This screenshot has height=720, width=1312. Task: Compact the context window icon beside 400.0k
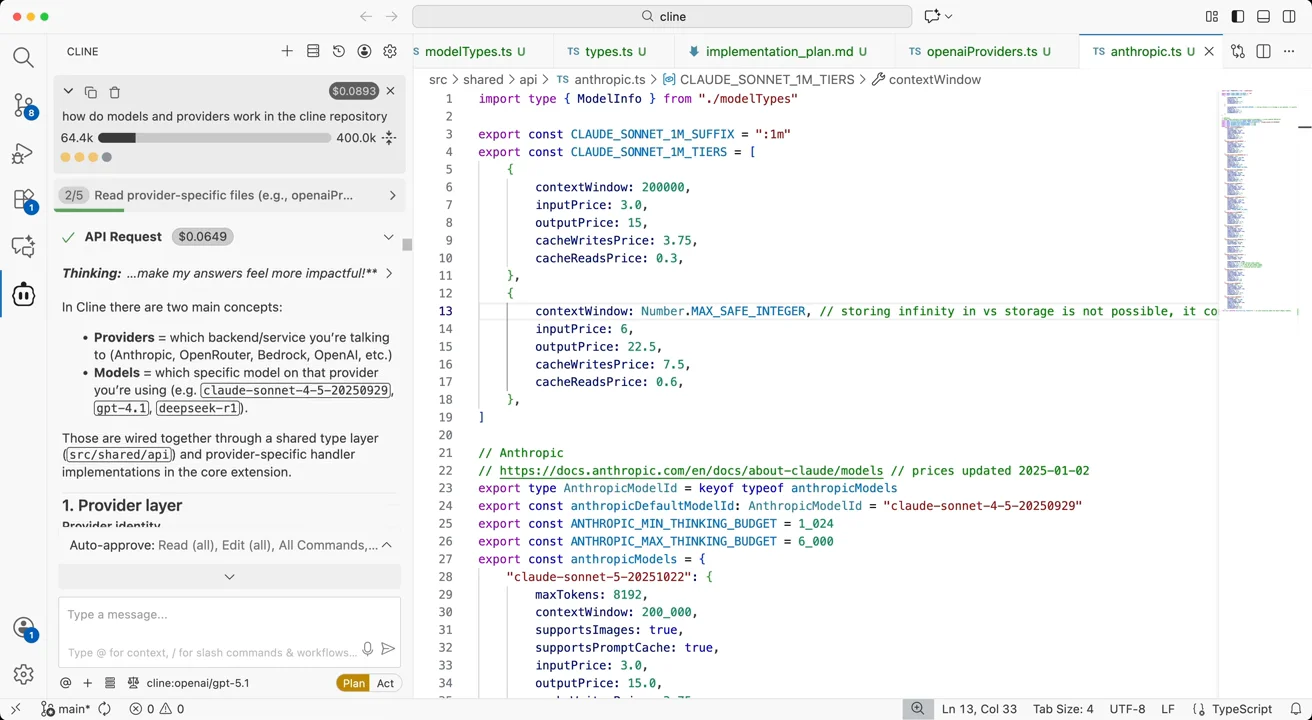pyautogui.click(x=390, y=138)
